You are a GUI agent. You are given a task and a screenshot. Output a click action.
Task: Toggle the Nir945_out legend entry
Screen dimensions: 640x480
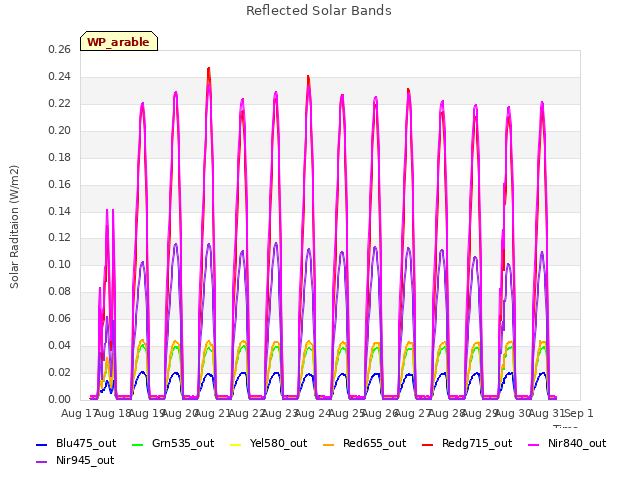[75, 460]
